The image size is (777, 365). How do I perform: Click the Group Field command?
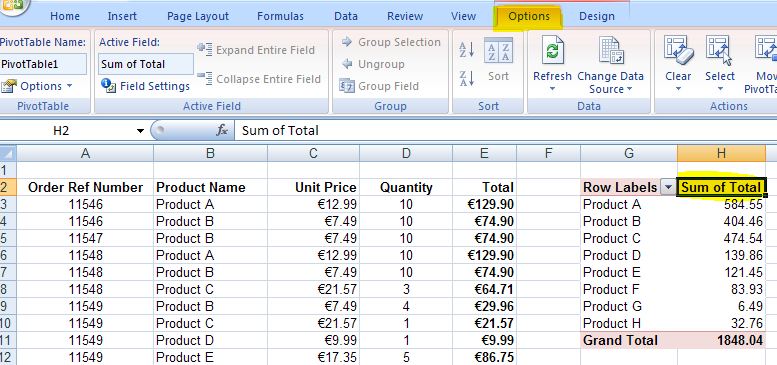click(x=379, y=86)
